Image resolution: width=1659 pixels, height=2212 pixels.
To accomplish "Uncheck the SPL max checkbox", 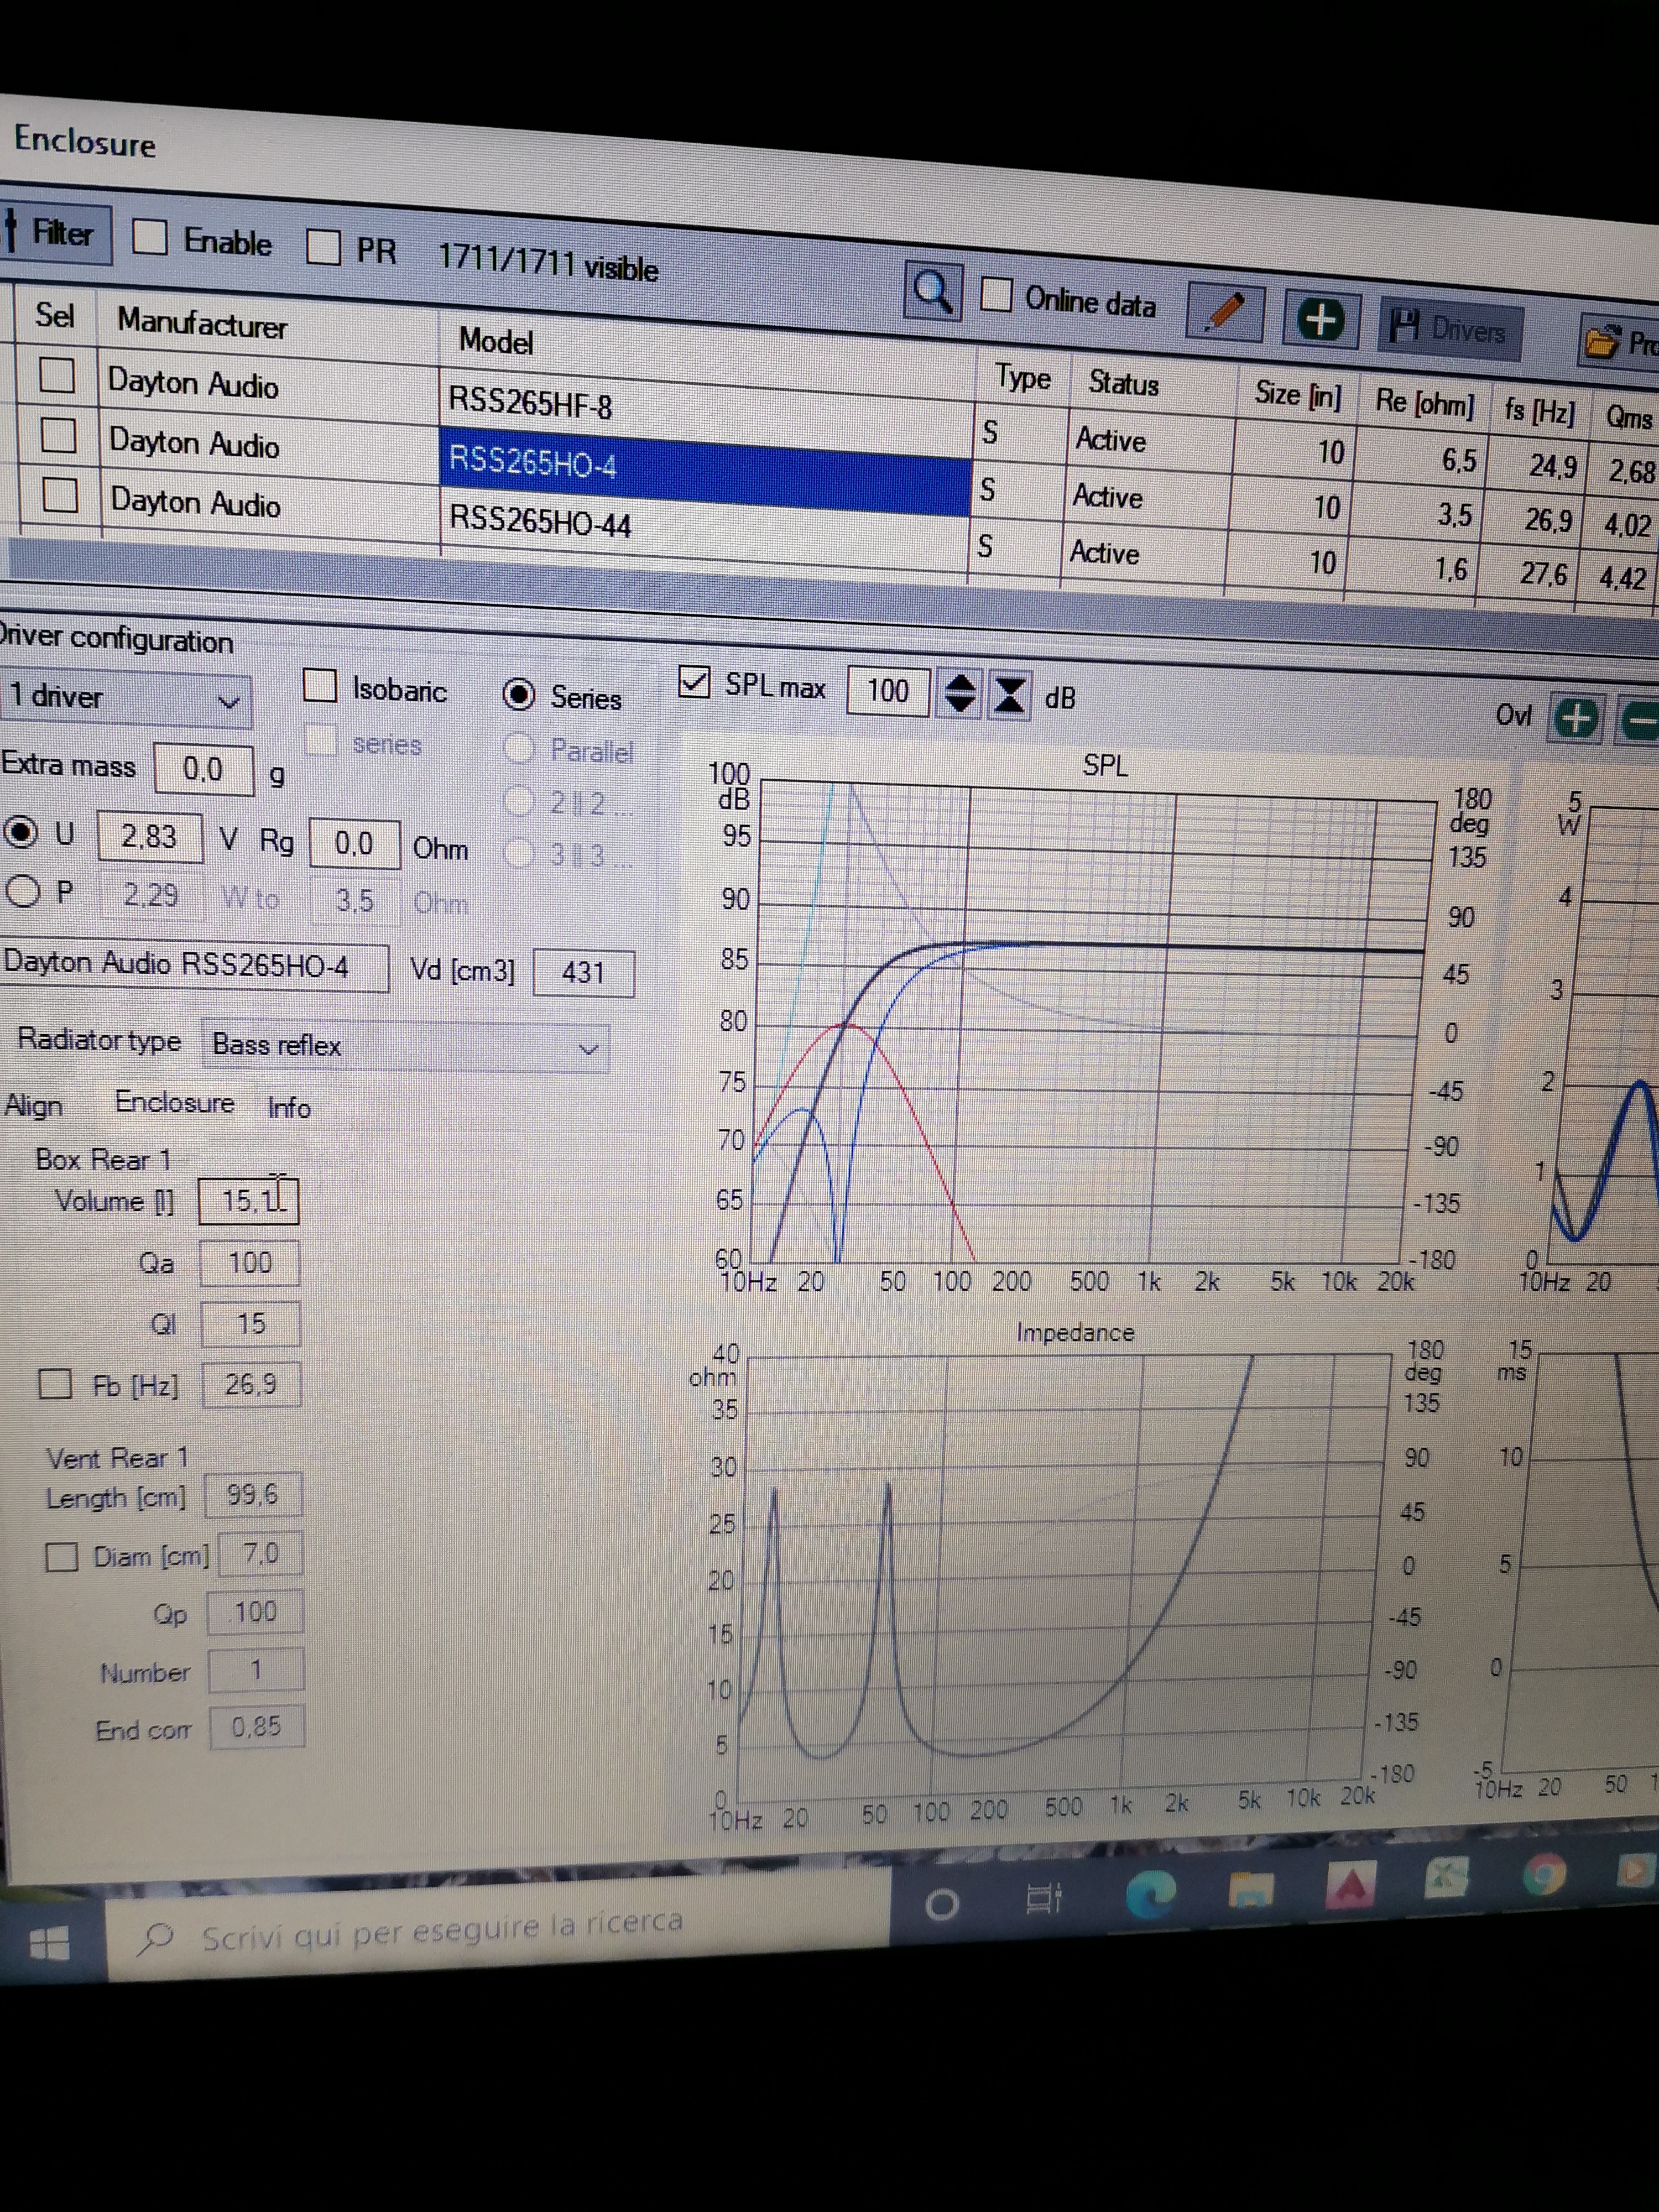I will 693,682.
